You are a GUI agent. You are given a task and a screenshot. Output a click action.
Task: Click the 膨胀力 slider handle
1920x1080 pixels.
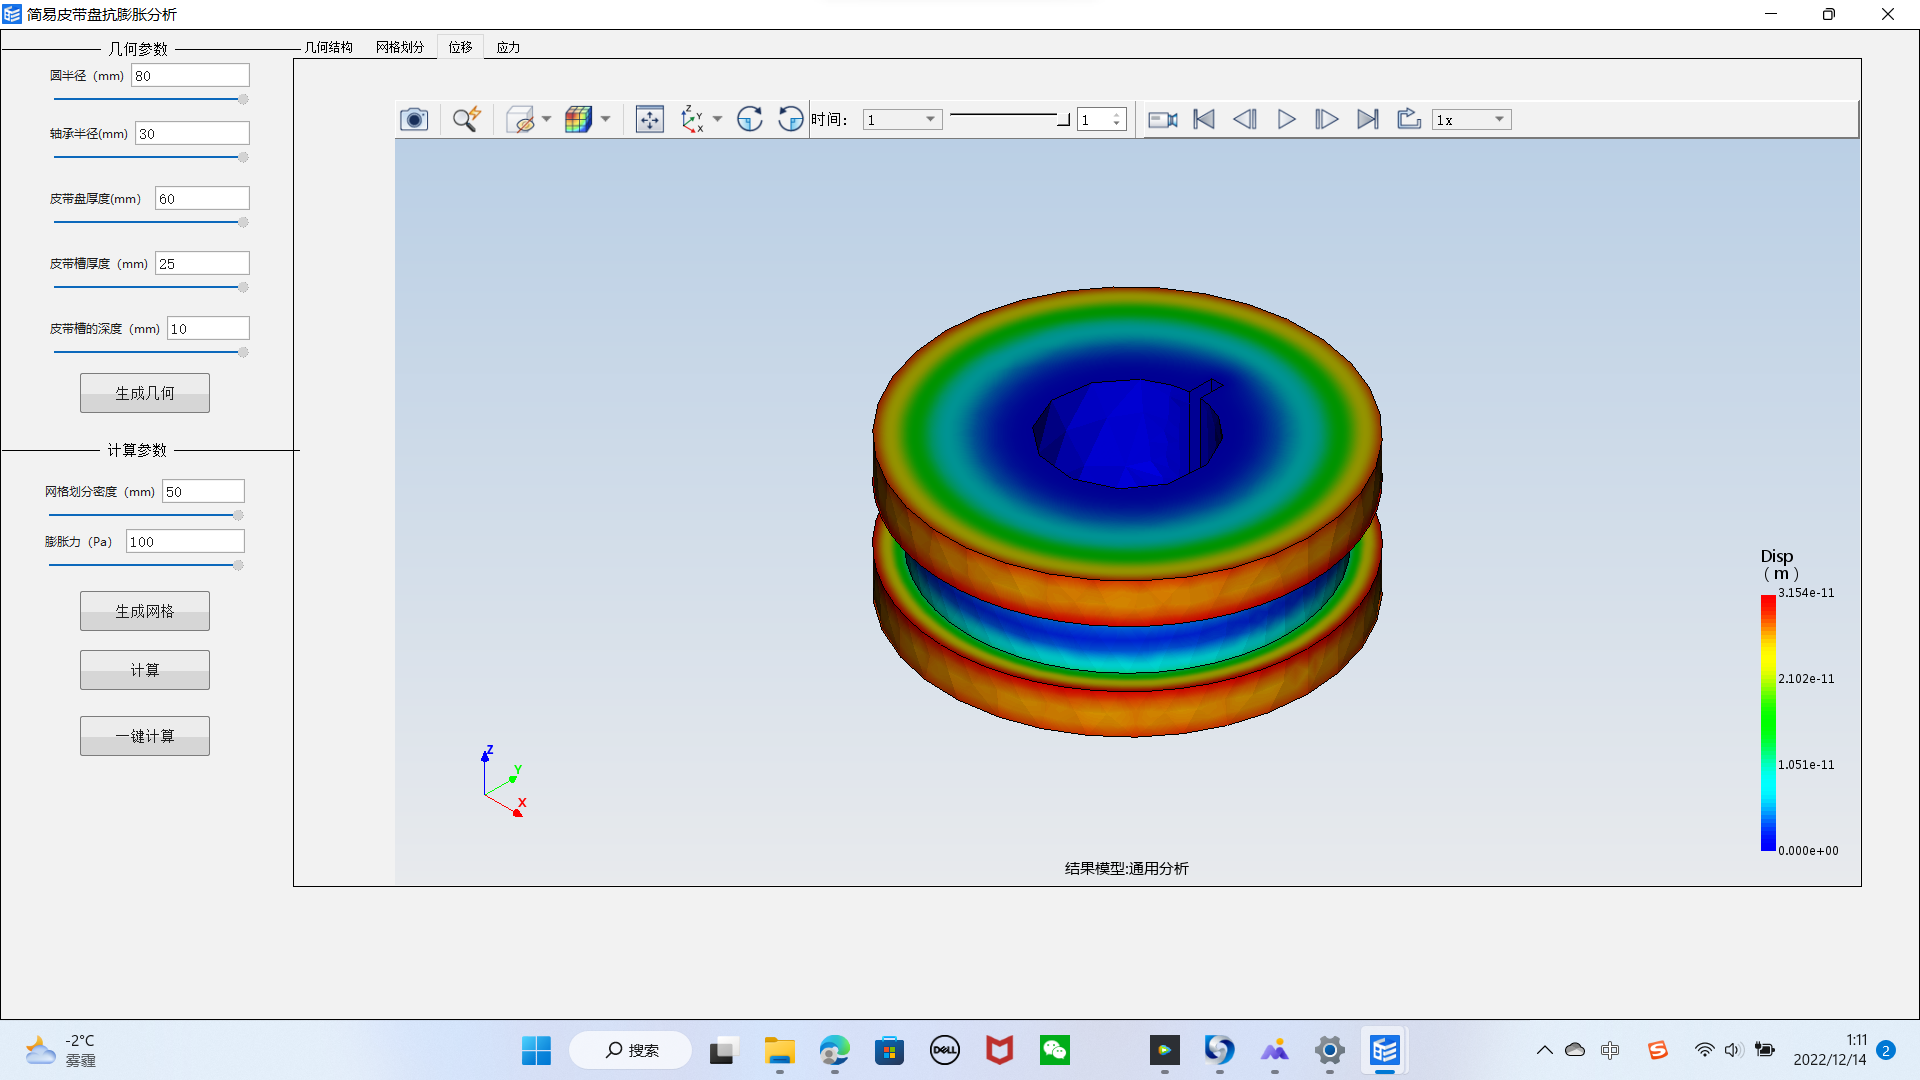coord(238,565)
